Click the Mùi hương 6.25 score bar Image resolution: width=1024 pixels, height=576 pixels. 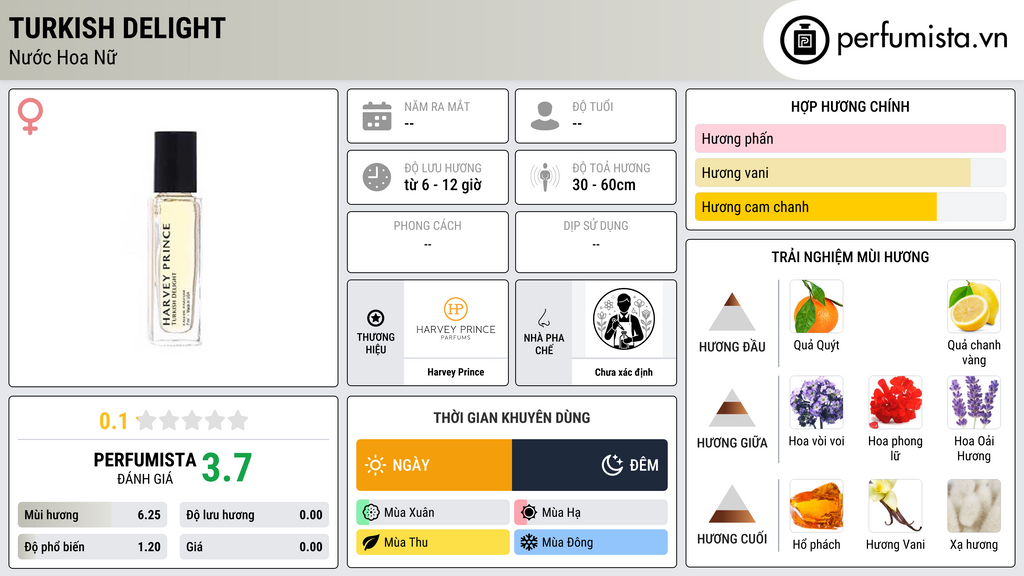(92, 515)
